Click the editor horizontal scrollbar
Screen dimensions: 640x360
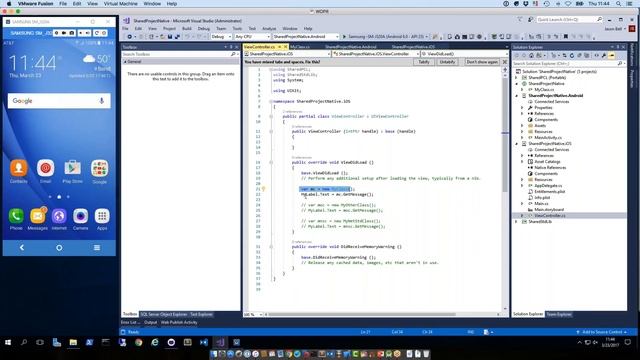coord(361,315)
